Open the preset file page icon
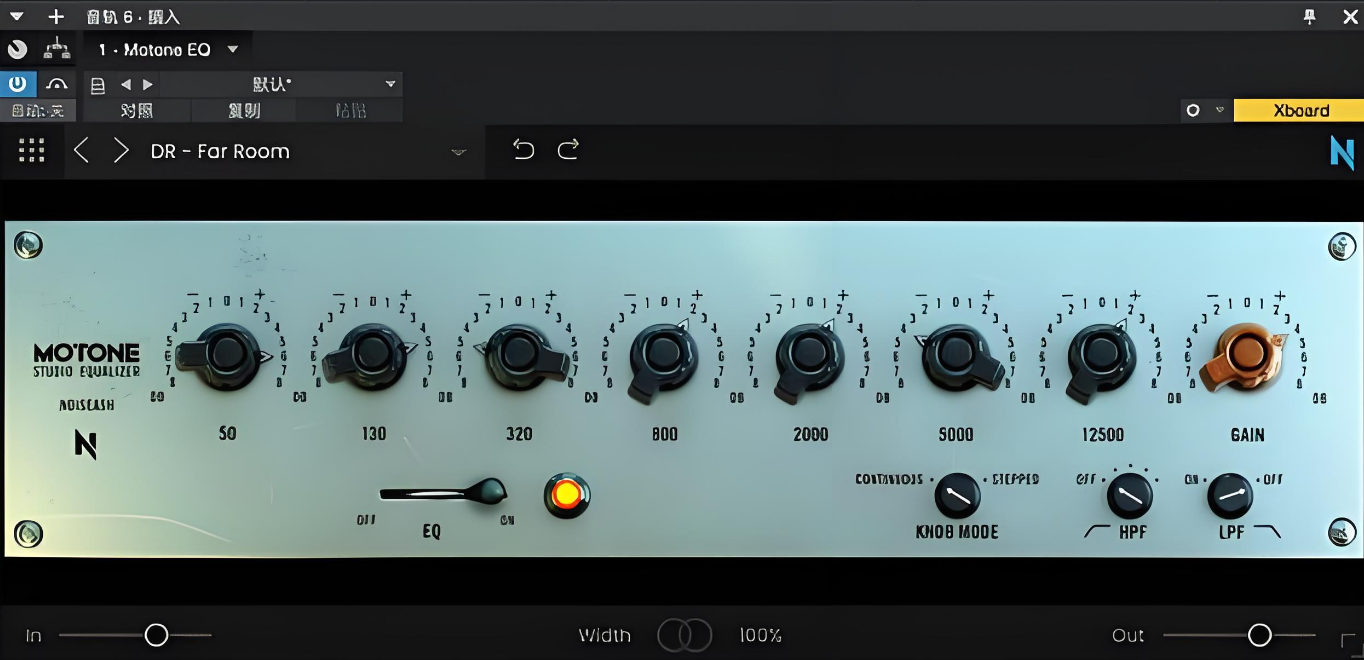This screenshot has height=660, width=1364. coord(98,85)
